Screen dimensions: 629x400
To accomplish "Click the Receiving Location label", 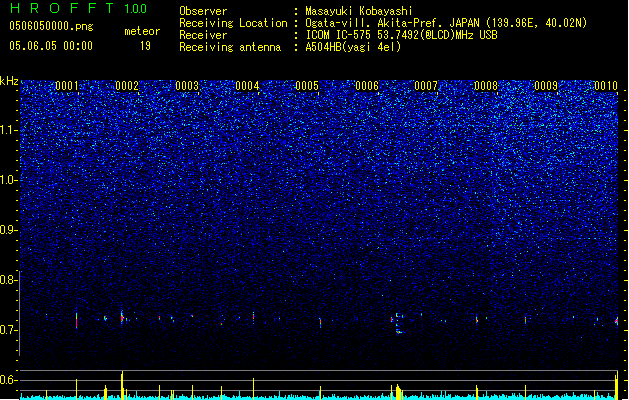I will pos(233,23).
